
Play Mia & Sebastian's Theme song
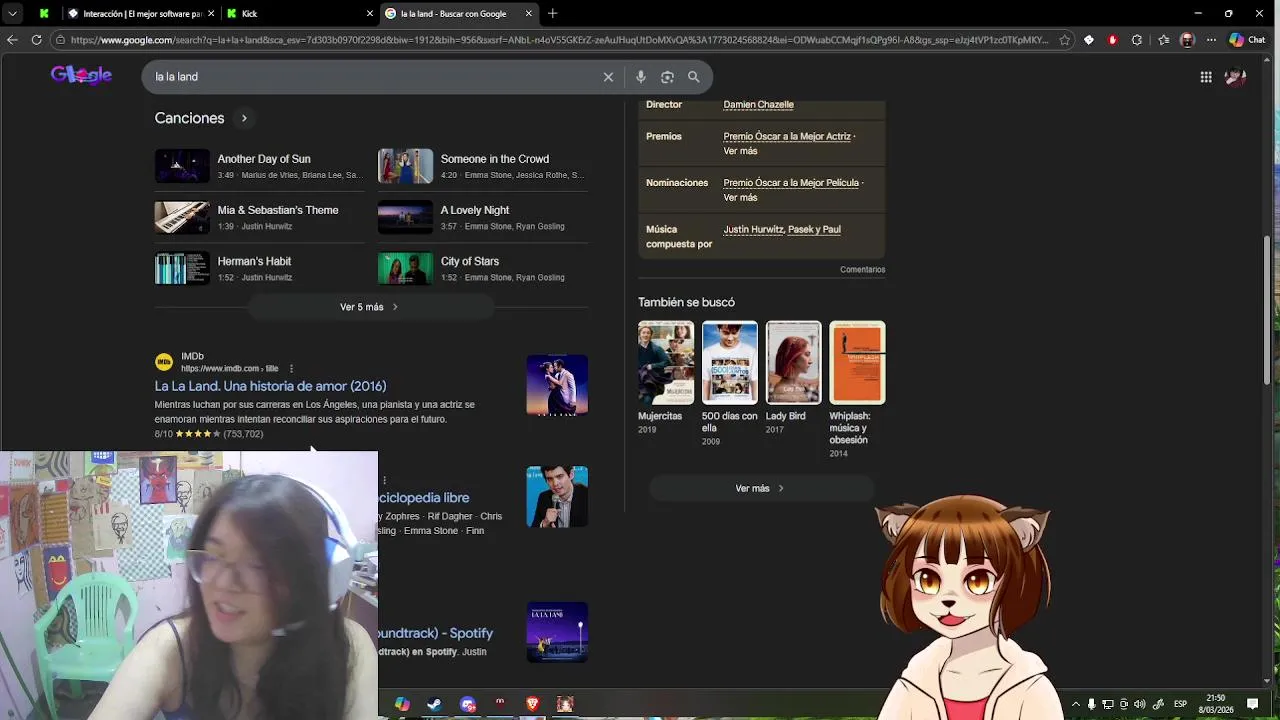tap(259, 217)
